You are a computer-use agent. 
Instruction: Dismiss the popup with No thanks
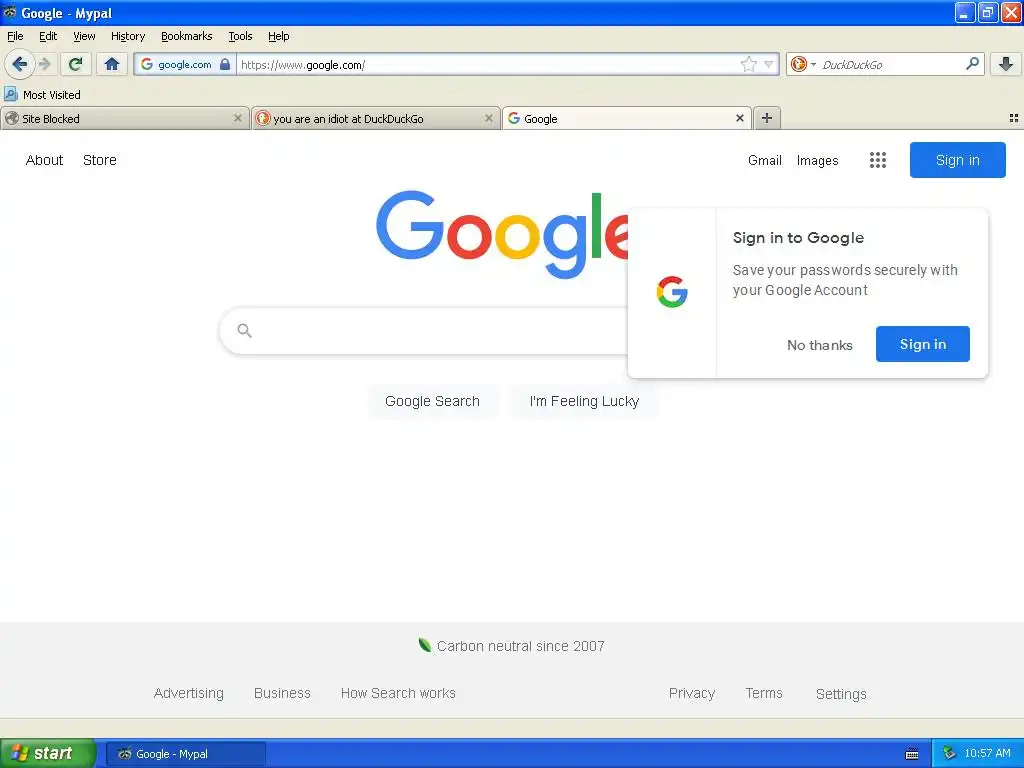point(820,345)
